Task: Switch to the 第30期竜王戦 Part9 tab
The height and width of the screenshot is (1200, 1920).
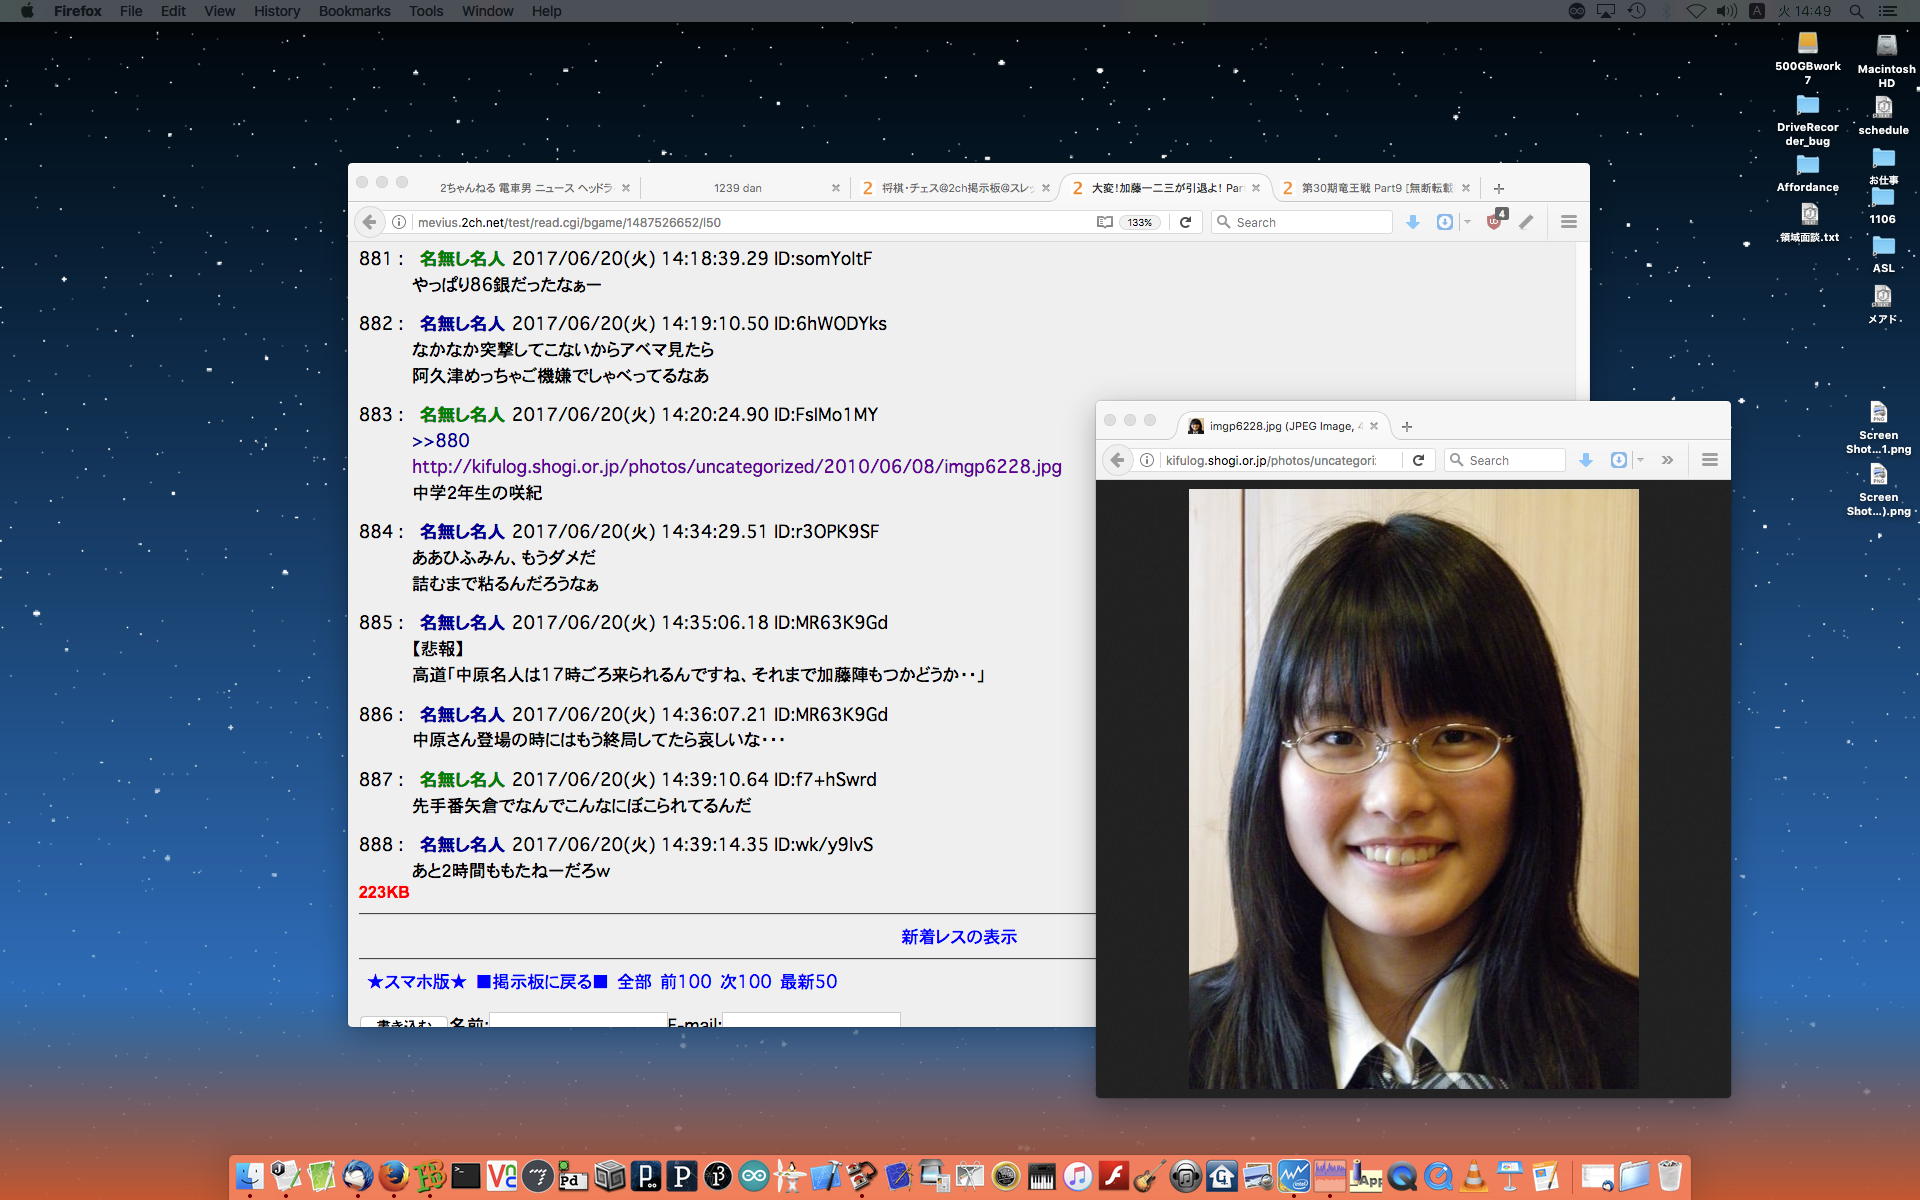Action: (1376, 188)
